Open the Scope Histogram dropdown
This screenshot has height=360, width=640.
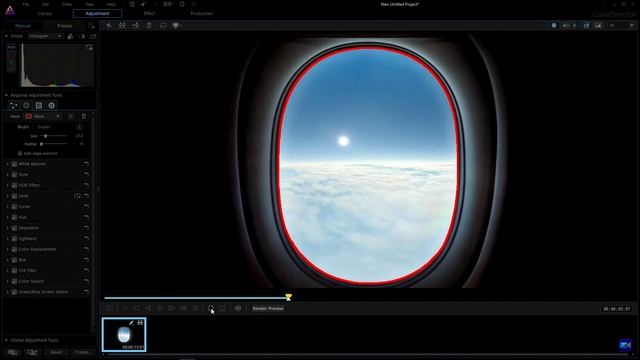point(45,36)
